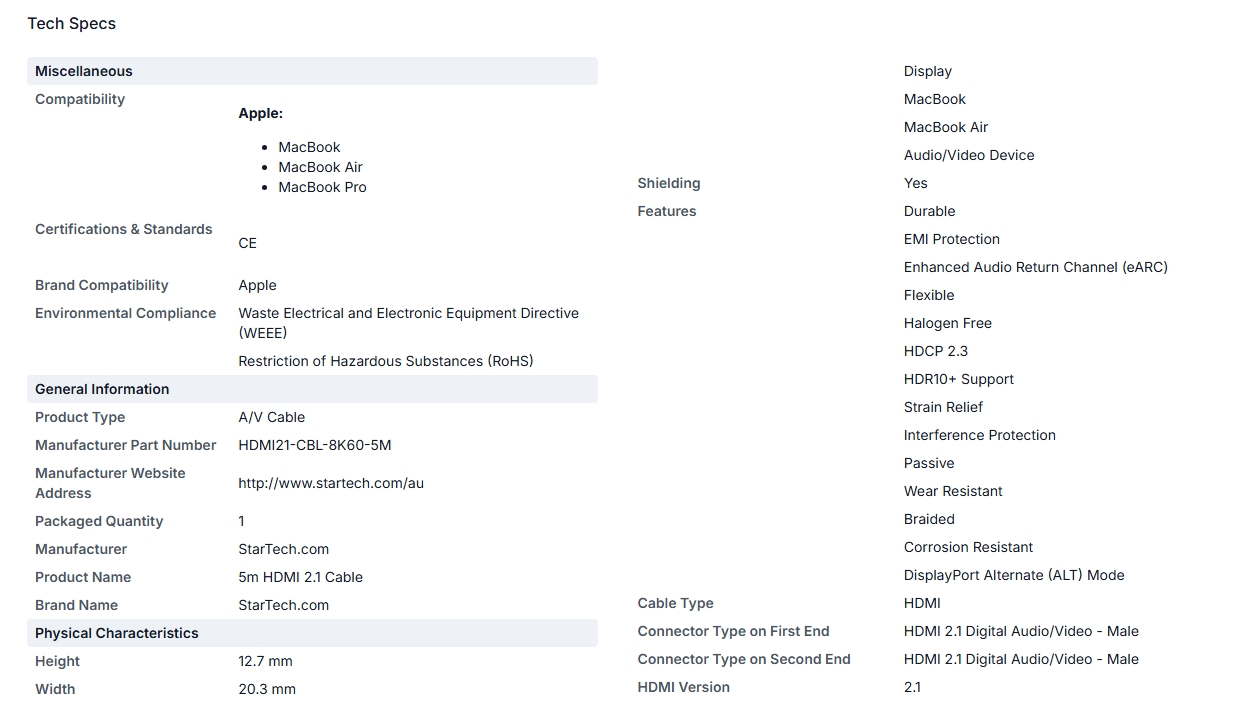This screenshot has height=701, width=1248.
Task: Select the Halogen Free feature
Action: click(948, 323)
